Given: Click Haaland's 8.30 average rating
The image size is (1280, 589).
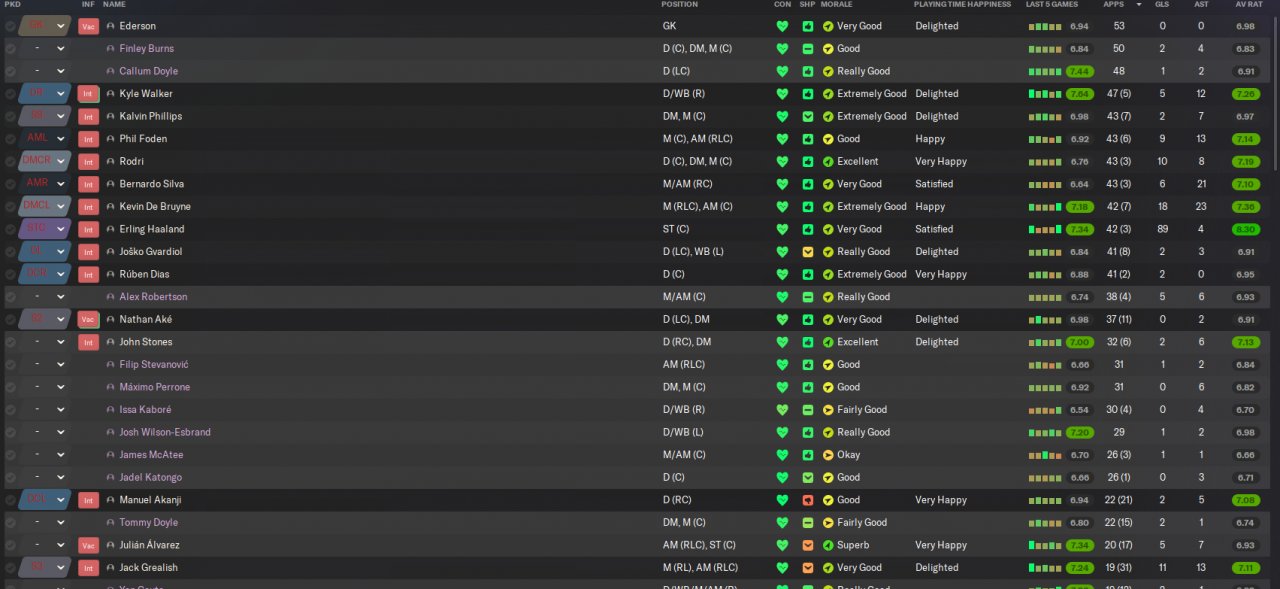Looking at the screenshot, I should (x=1246, y=229).
